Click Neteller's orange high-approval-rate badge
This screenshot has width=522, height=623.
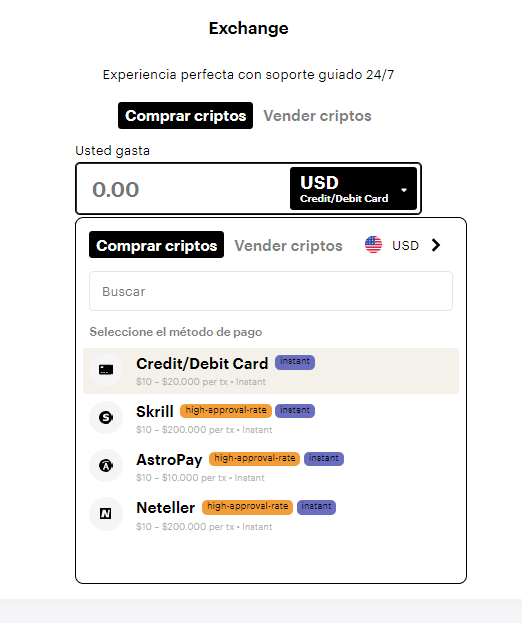pyautogui.click(x=247, y=507)
